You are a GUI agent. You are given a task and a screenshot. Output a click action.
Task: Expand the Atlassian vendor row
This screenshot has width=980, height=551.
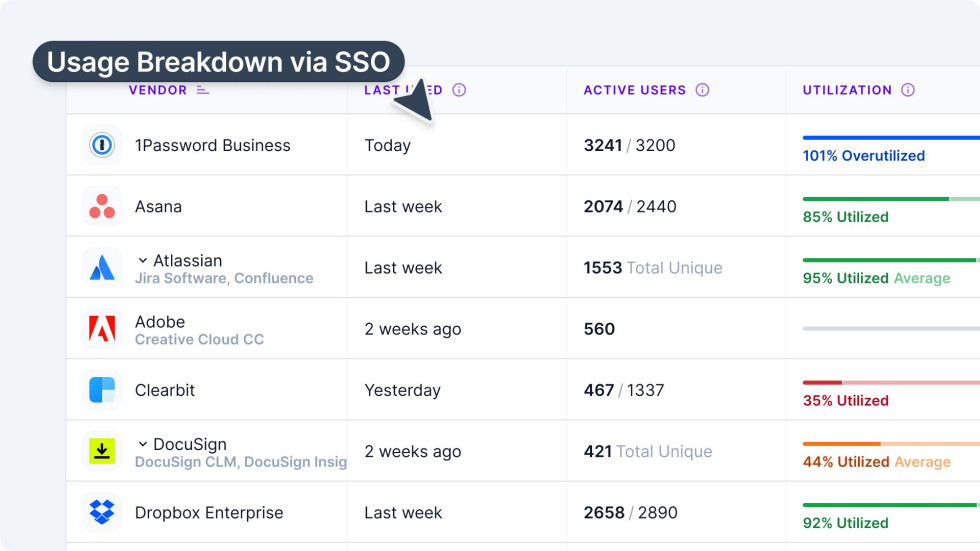143,261
